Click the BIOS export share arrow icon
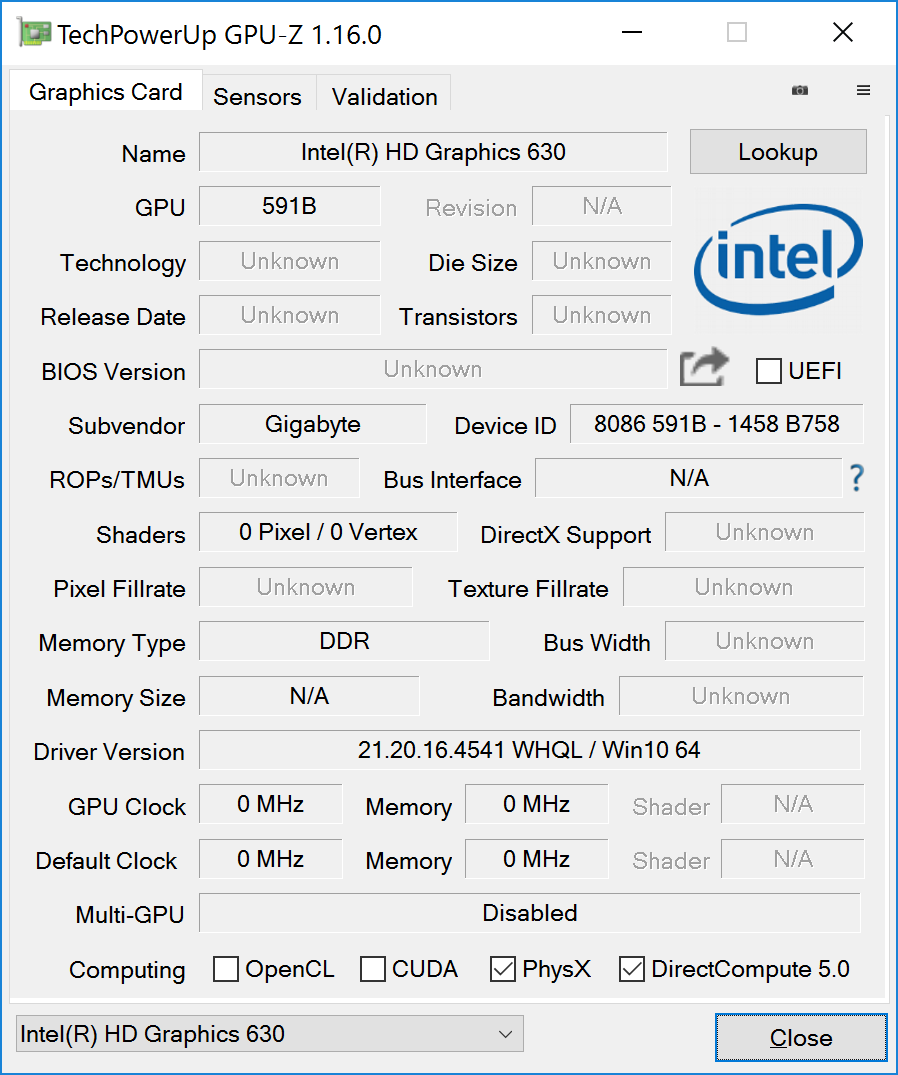The height and width of the screenshot is (1075, 898). click(x=704, y=369)
